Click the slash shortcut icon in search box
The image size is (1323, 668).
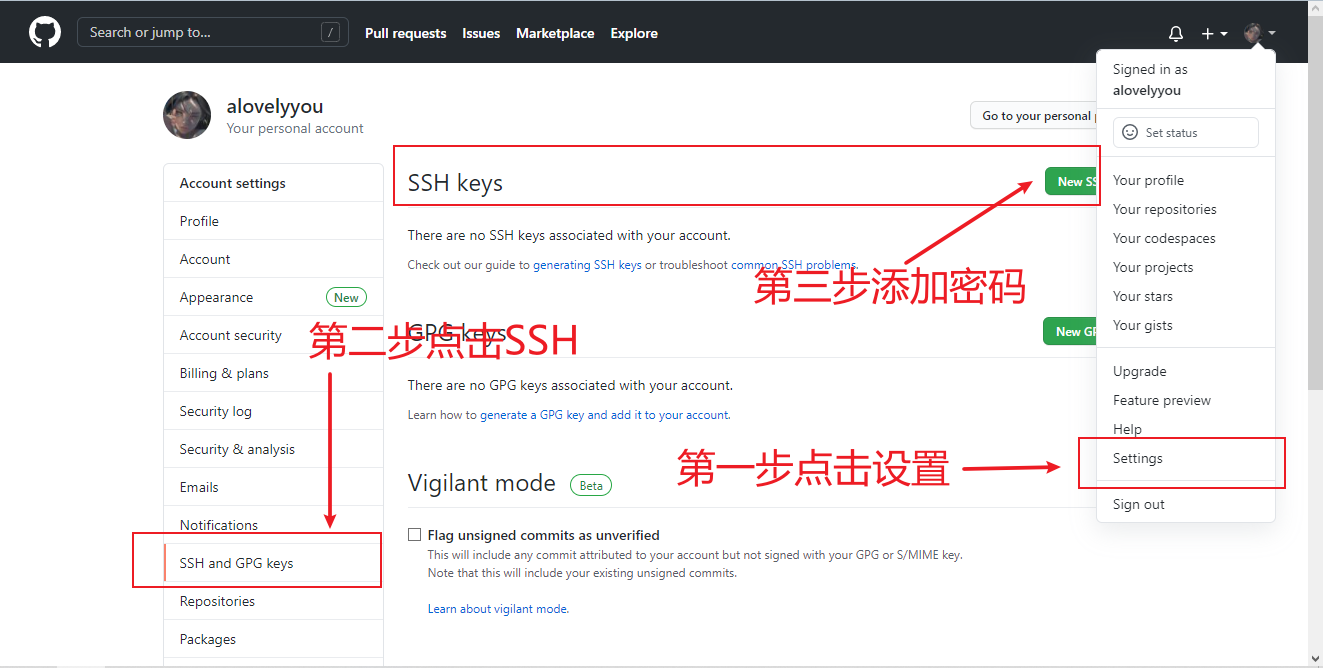(x=330, y=32)
